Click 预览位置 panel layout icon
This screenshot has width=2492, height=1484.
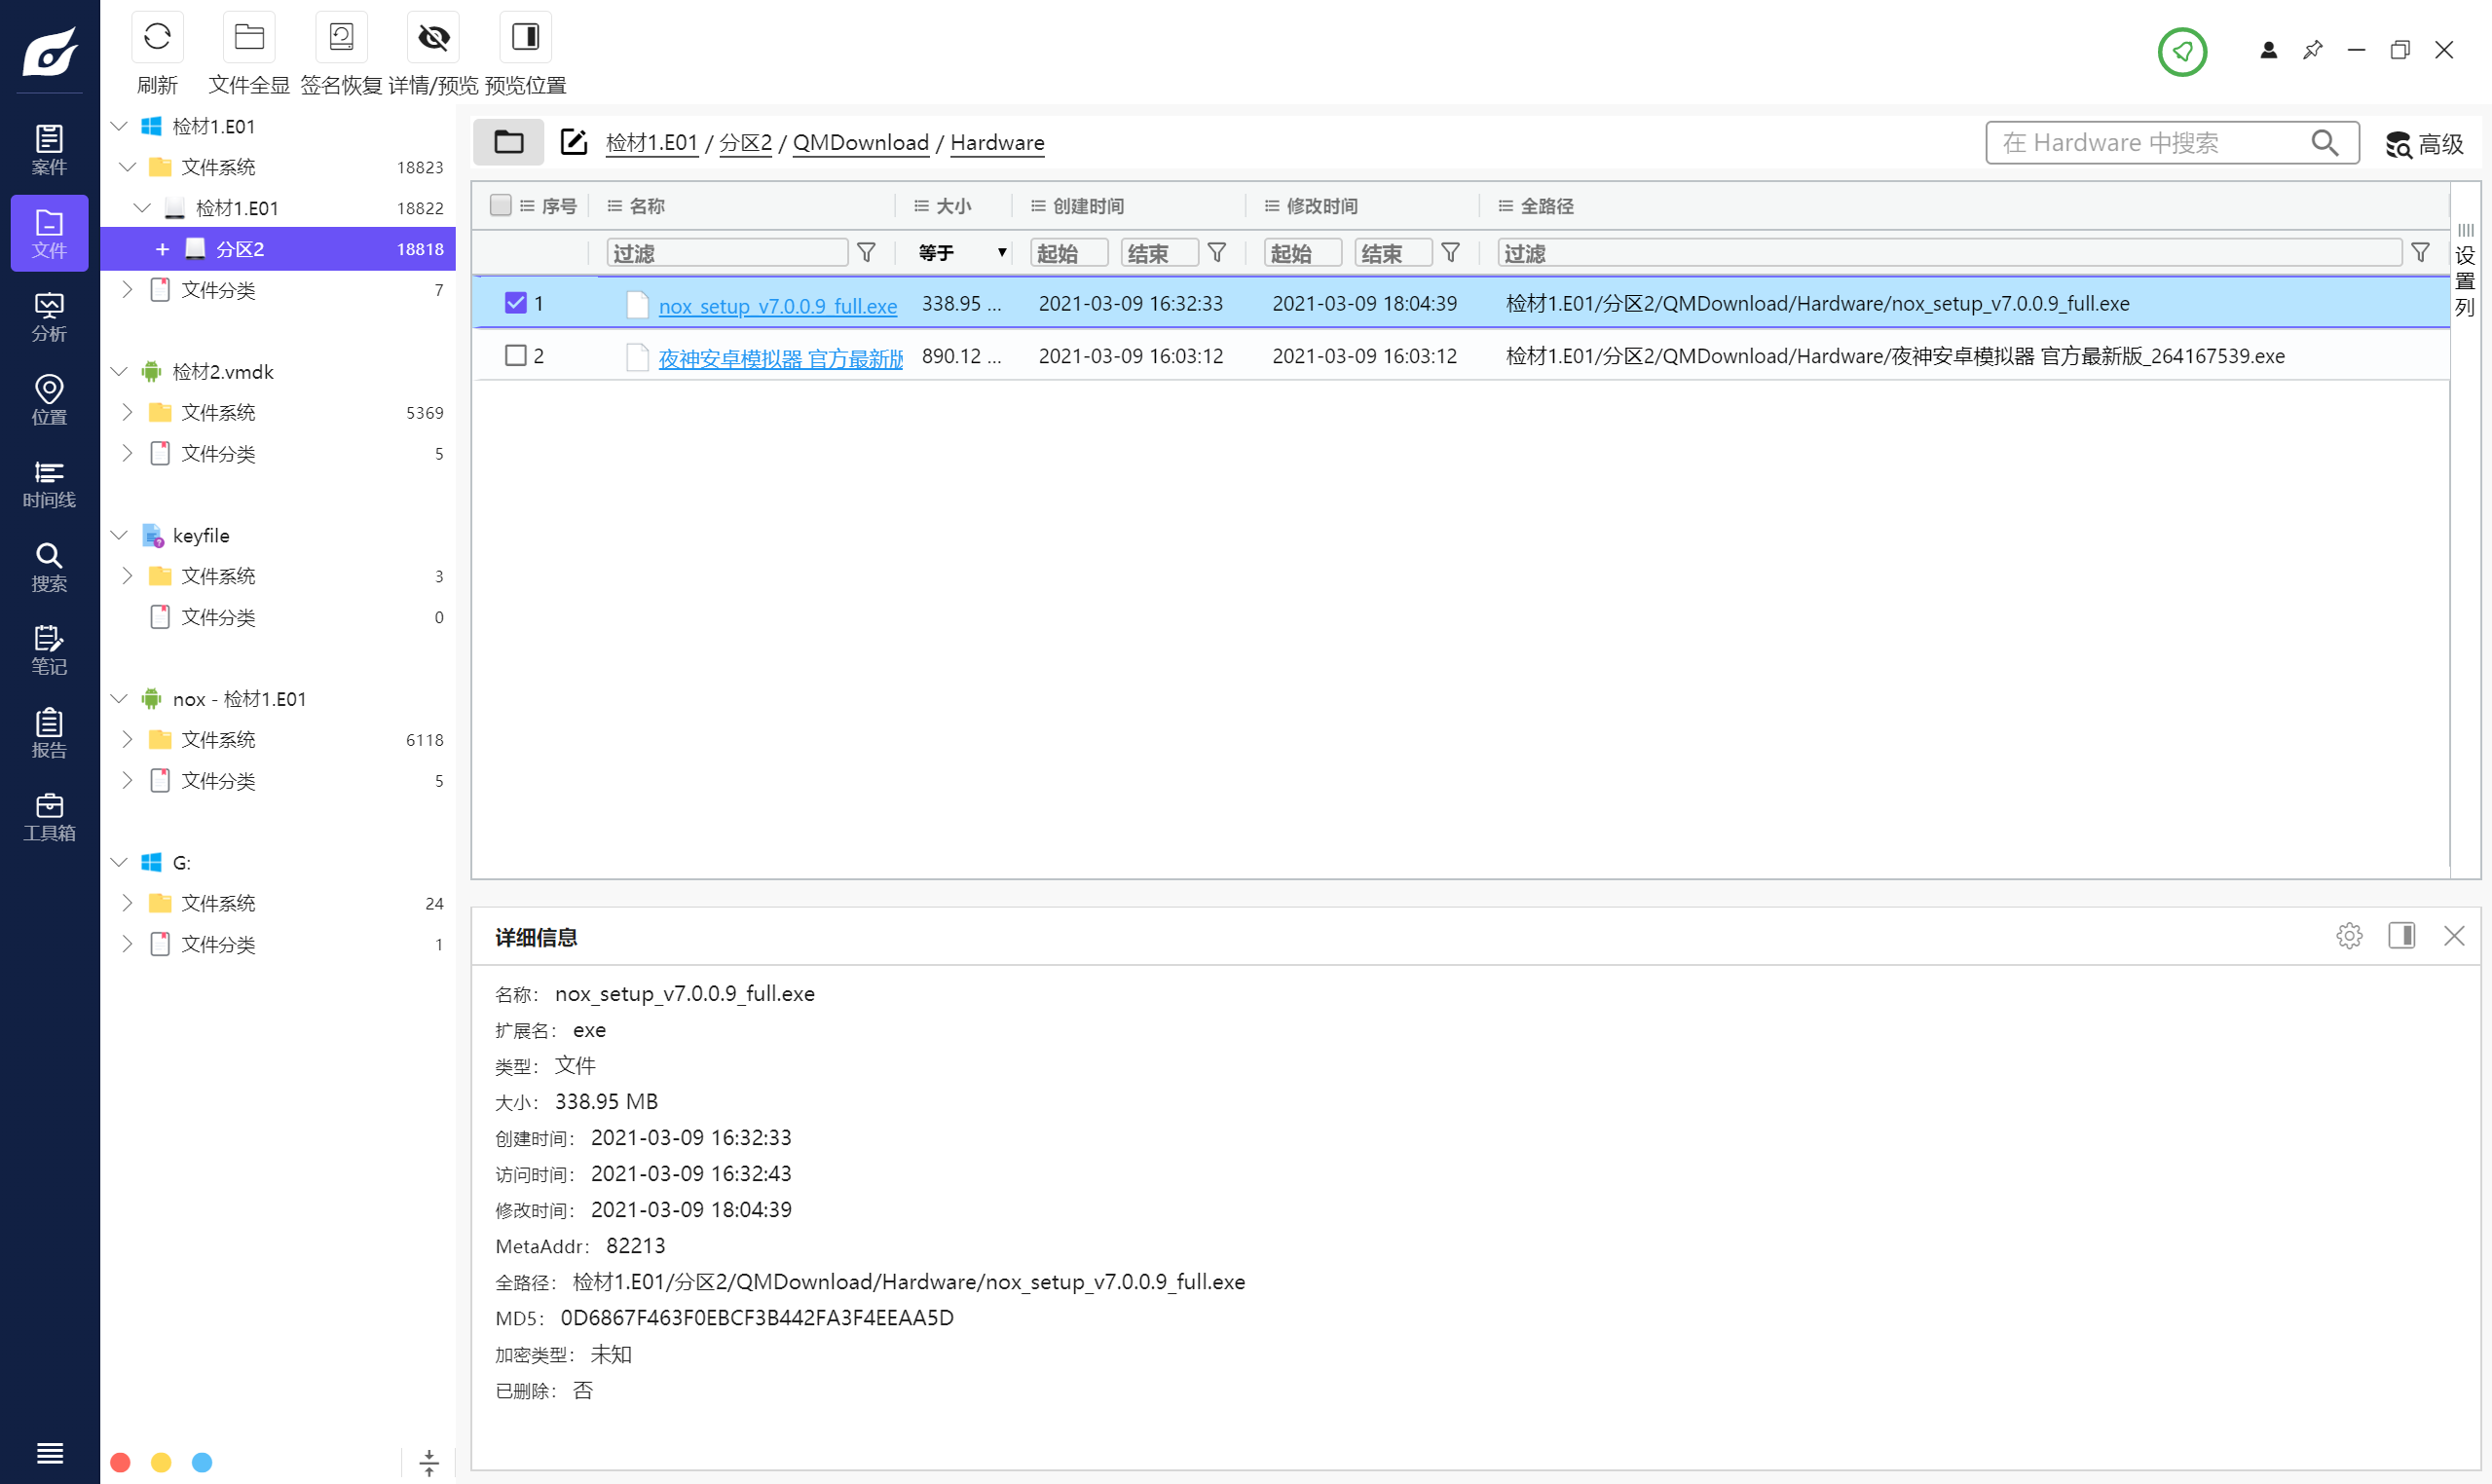tap(525, 38)
